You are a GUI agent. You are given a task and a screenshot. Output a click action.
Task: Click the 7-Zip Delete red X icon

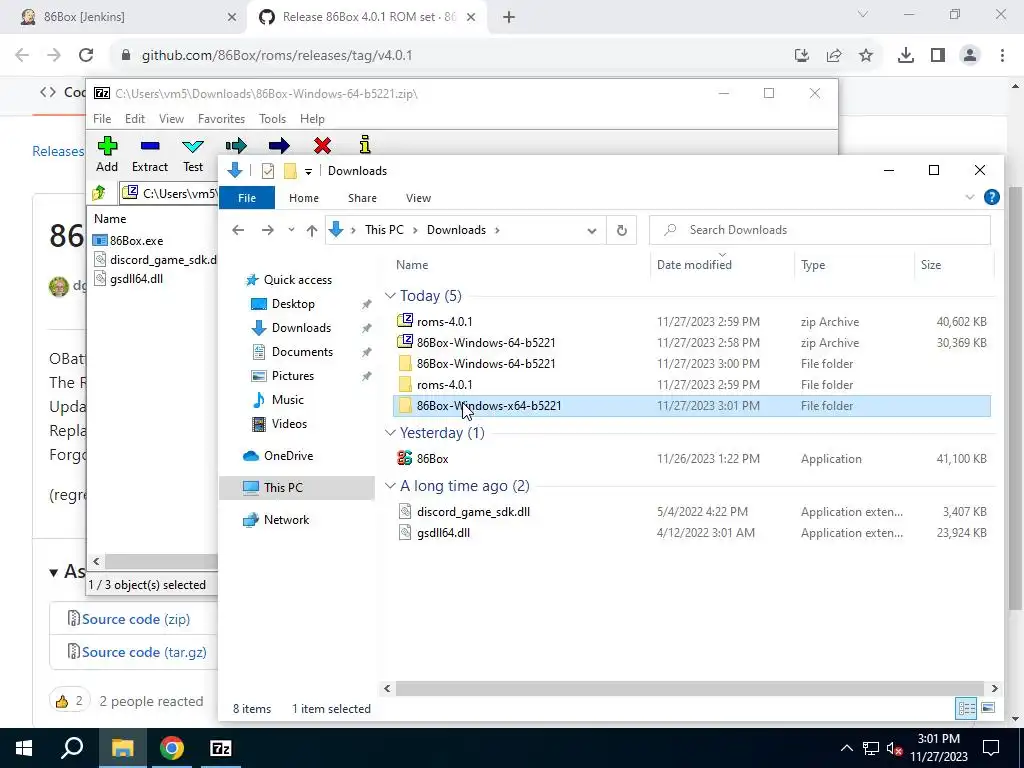tap(322, 145)
